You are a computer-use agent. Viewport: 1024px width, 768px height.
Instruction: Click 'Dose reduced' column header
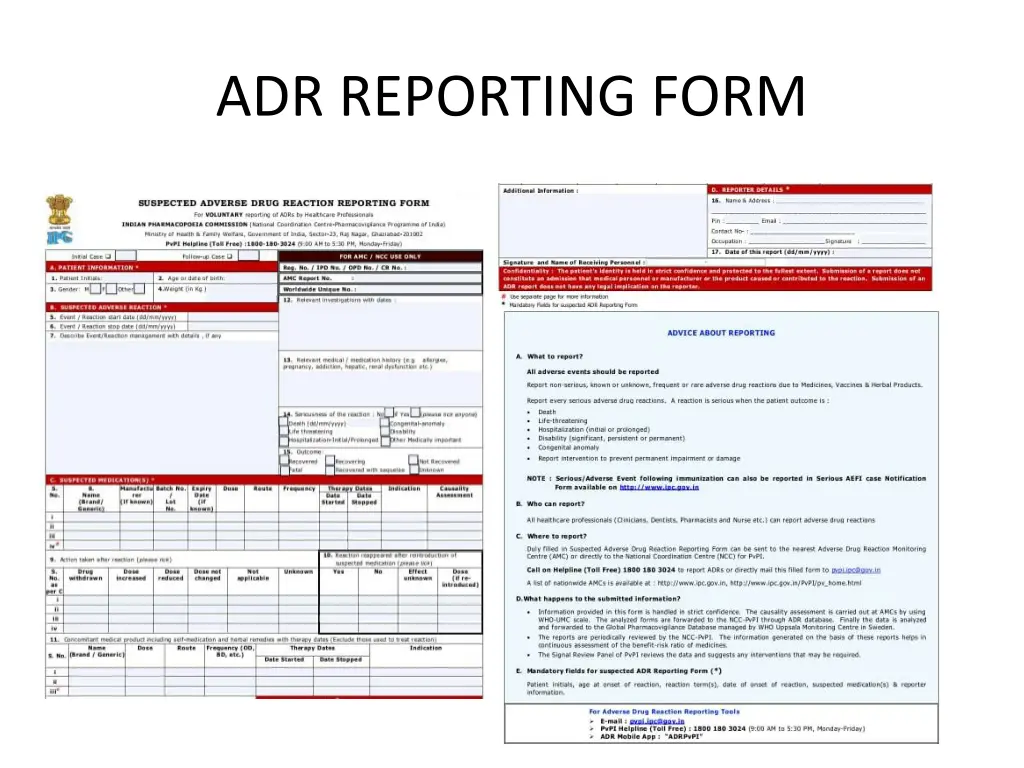coord(170,575)
